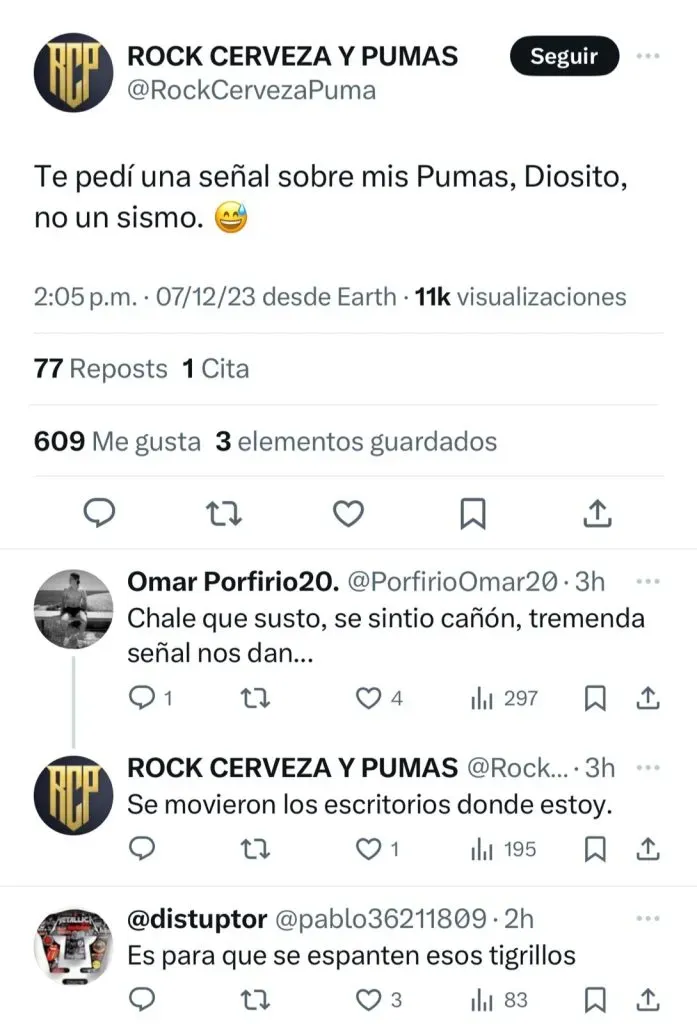Reply to the main Pumas tweet
Image resolution: width=697 pixels, height=1024 pixels.
coord(98,514)
